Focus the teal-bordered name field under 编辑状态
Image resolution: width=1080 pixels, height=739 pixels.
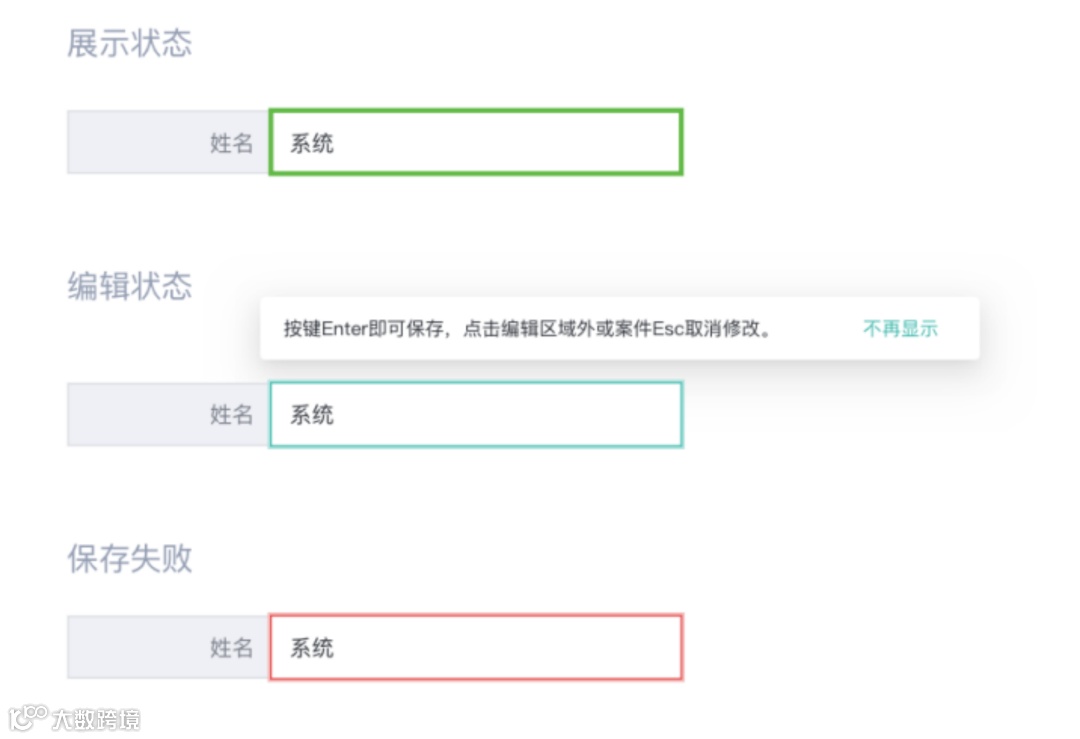(x=476, y=414)
